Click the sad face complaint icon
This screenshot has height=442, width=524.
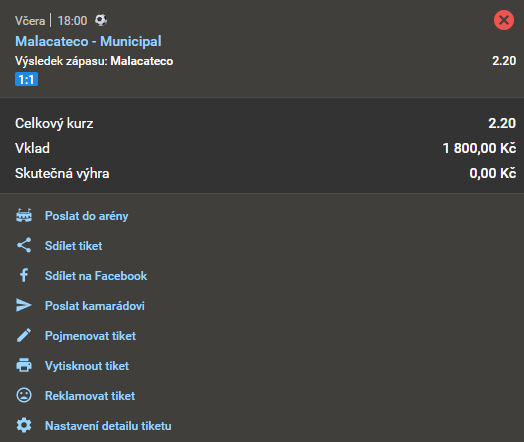coord(24,395)
